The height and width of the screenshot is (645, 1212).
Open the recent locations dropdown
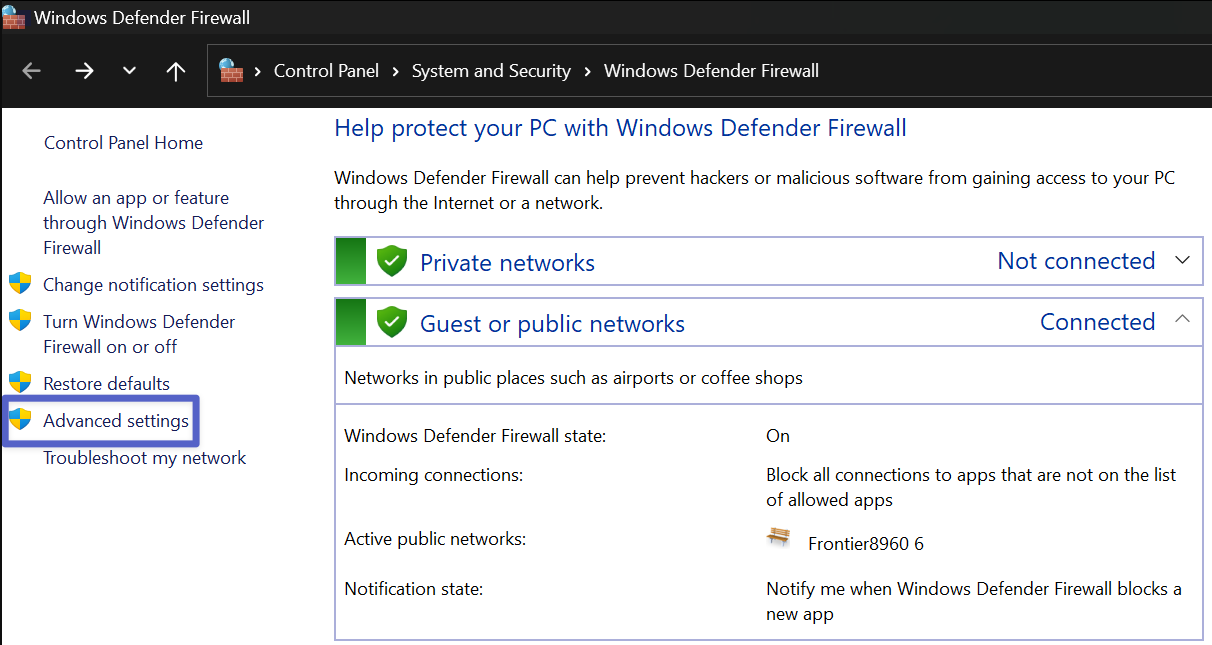click(x=129, y=71)
